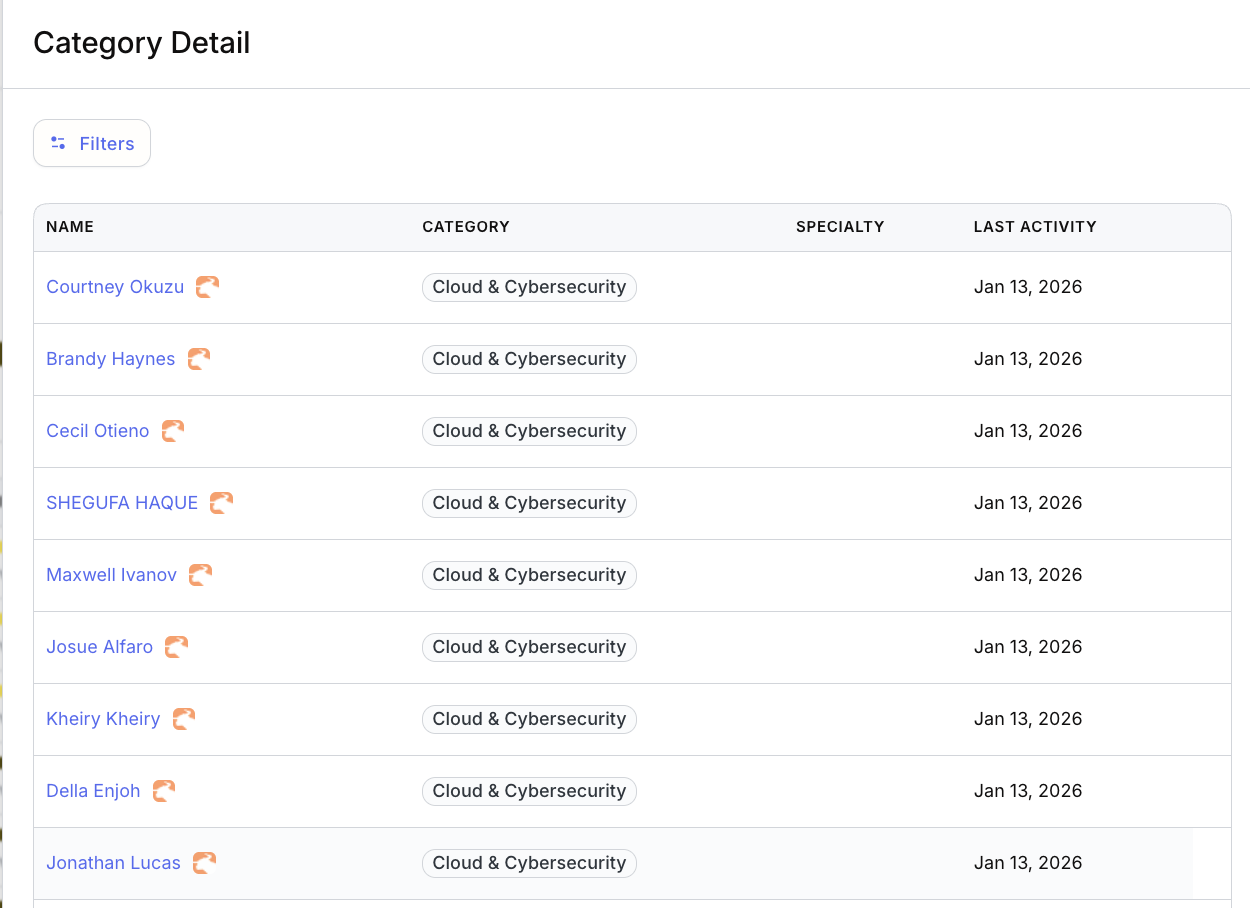Click the orange icon next to SHEGUFA HAQUE
The width and height of the screenshot is (1250, 908).
tap(221, 503)
